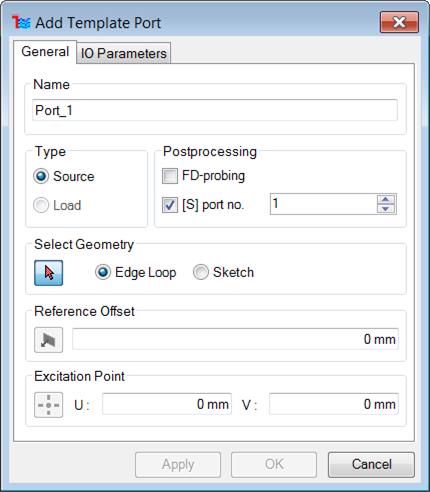Select the General tab
This screenshot has width=430, height=492.
(45, 52)
